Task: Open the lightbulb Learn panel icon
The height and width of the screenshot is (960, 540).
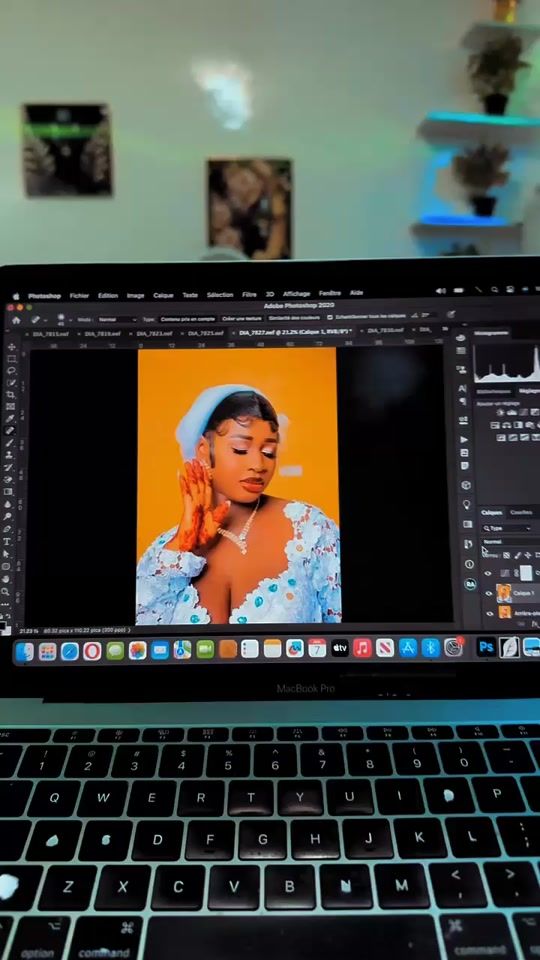Action: click(x=467, y=504)
